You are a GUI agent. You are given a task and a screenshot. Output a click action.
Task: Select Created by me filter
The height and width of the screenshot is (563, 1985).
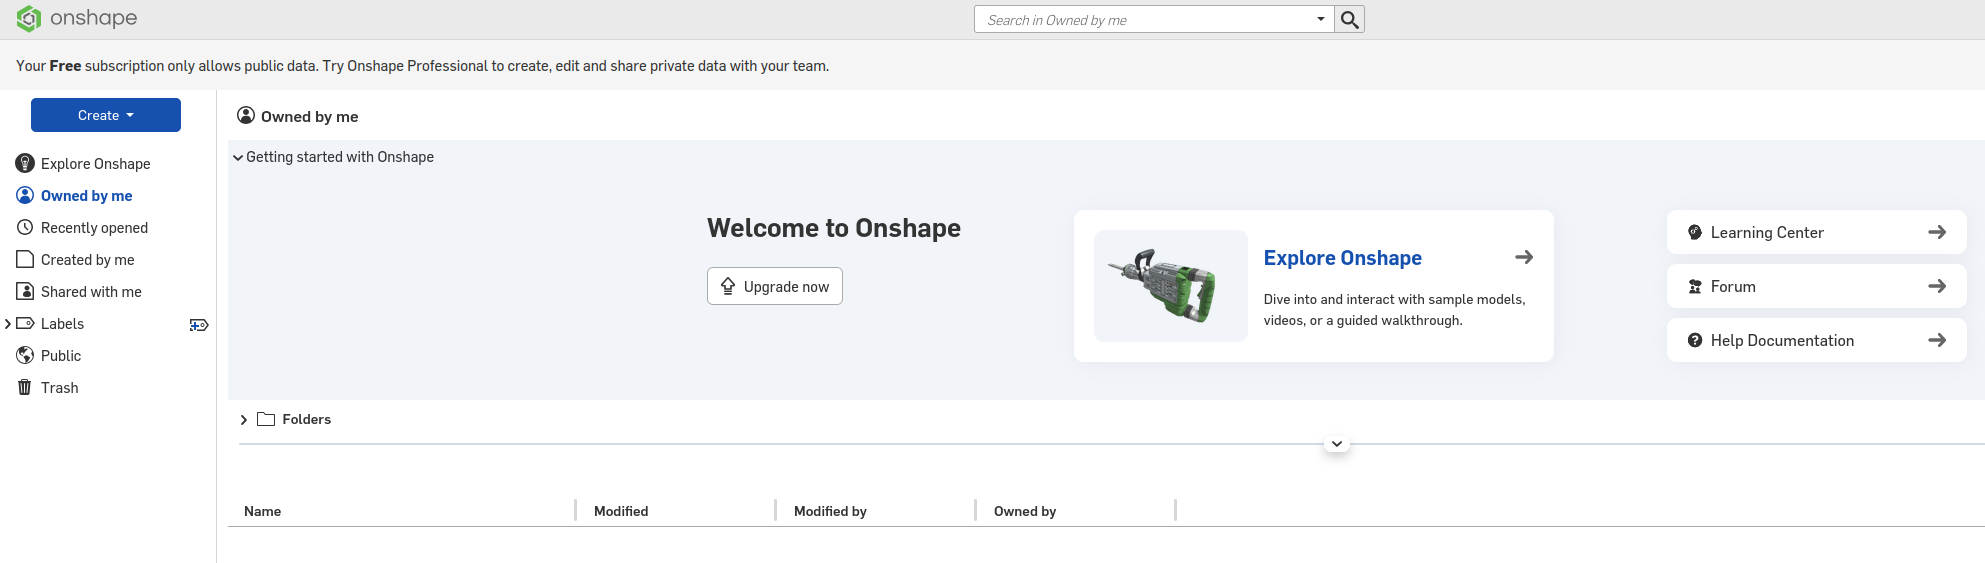(88, 260)
